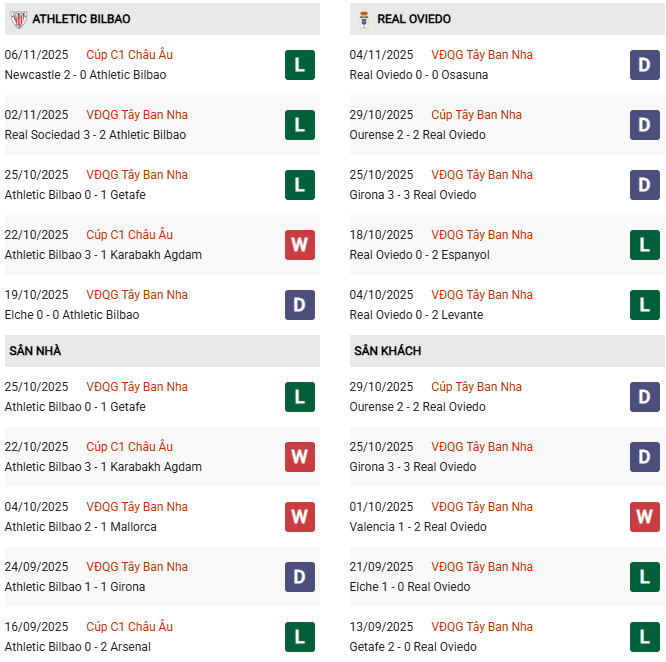The height and width of the screenshot is (662, 666).
Task: Click the L badge for Newcastle 2 - 0 Athletic Bilbao
Action: (x=299, y=65)
